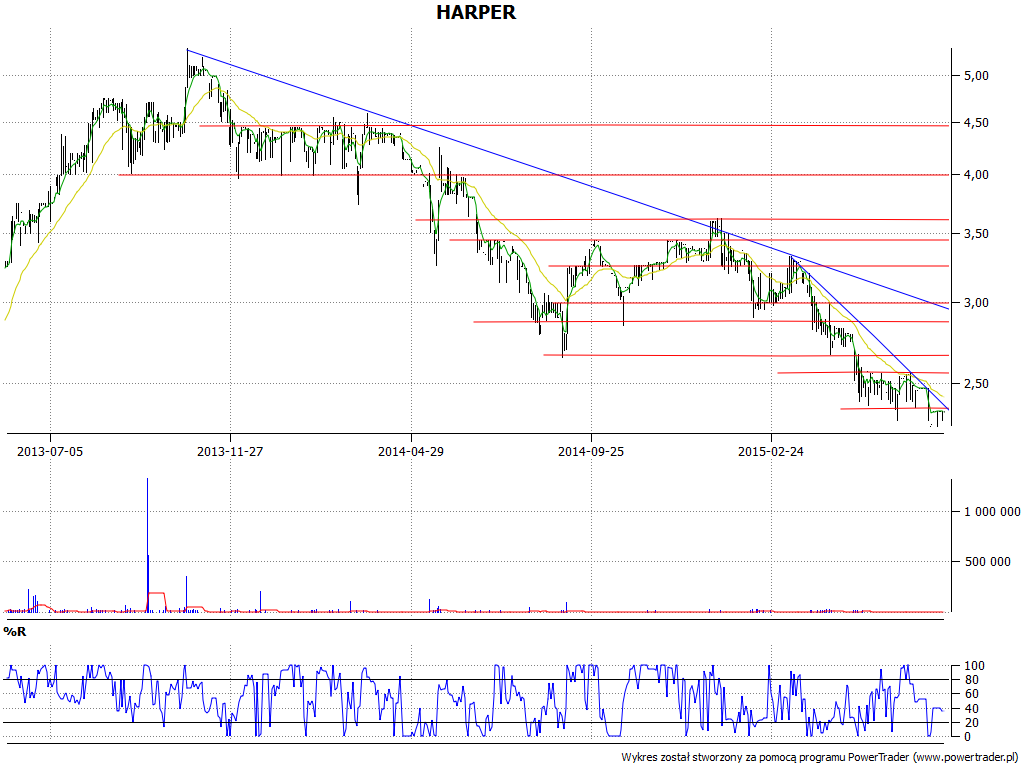Click the 500 000 volume axis label
Screen dimensions: 1024x768
point(987,562)
